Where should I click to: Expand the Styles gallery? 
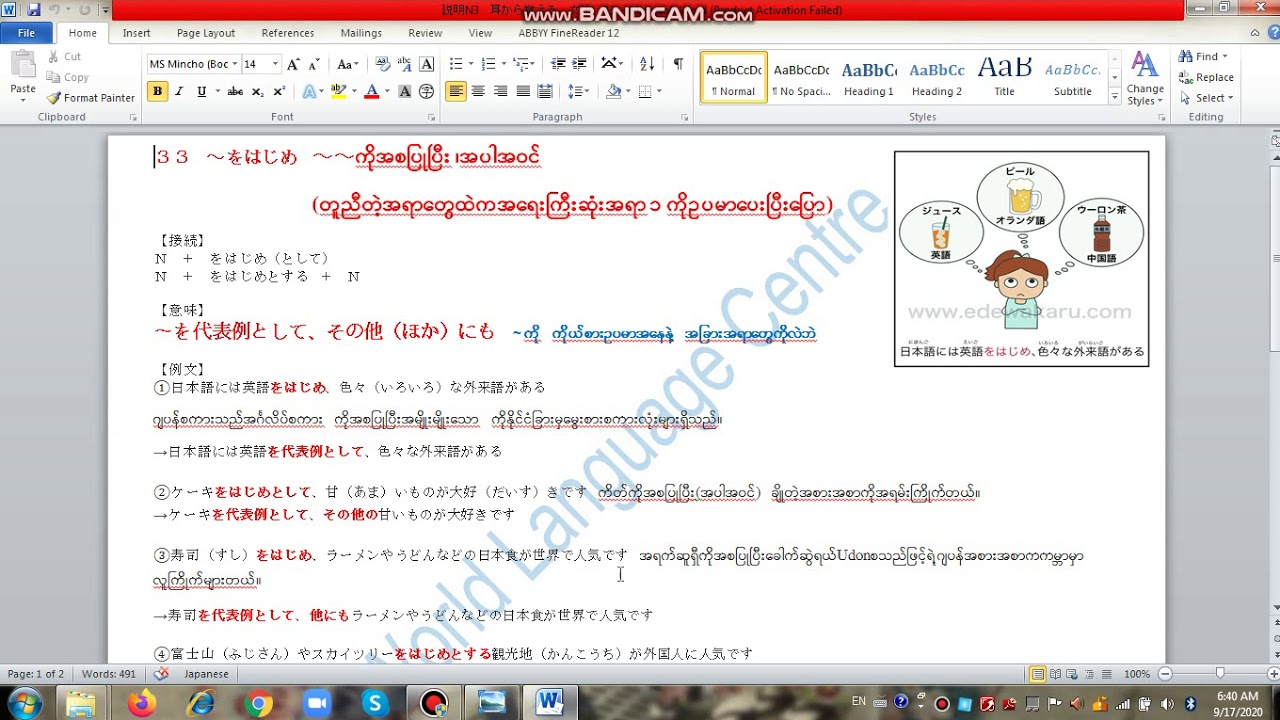click(x=1115, y=98)
